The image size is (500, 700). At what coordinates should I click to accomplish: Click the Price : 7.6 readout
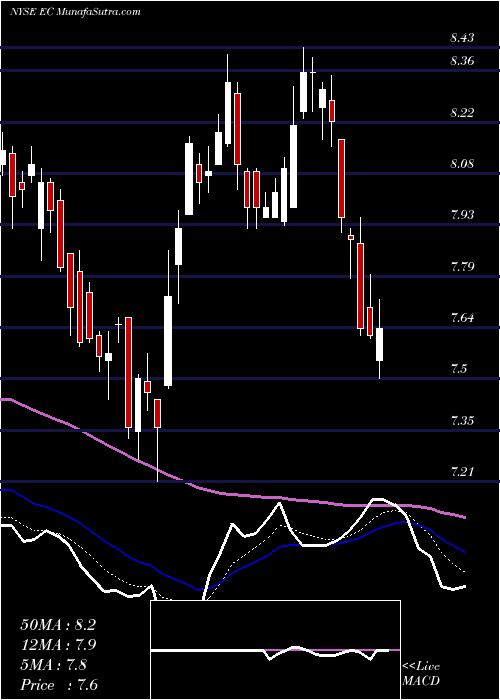pyautogui.click(x=58, y=685)
